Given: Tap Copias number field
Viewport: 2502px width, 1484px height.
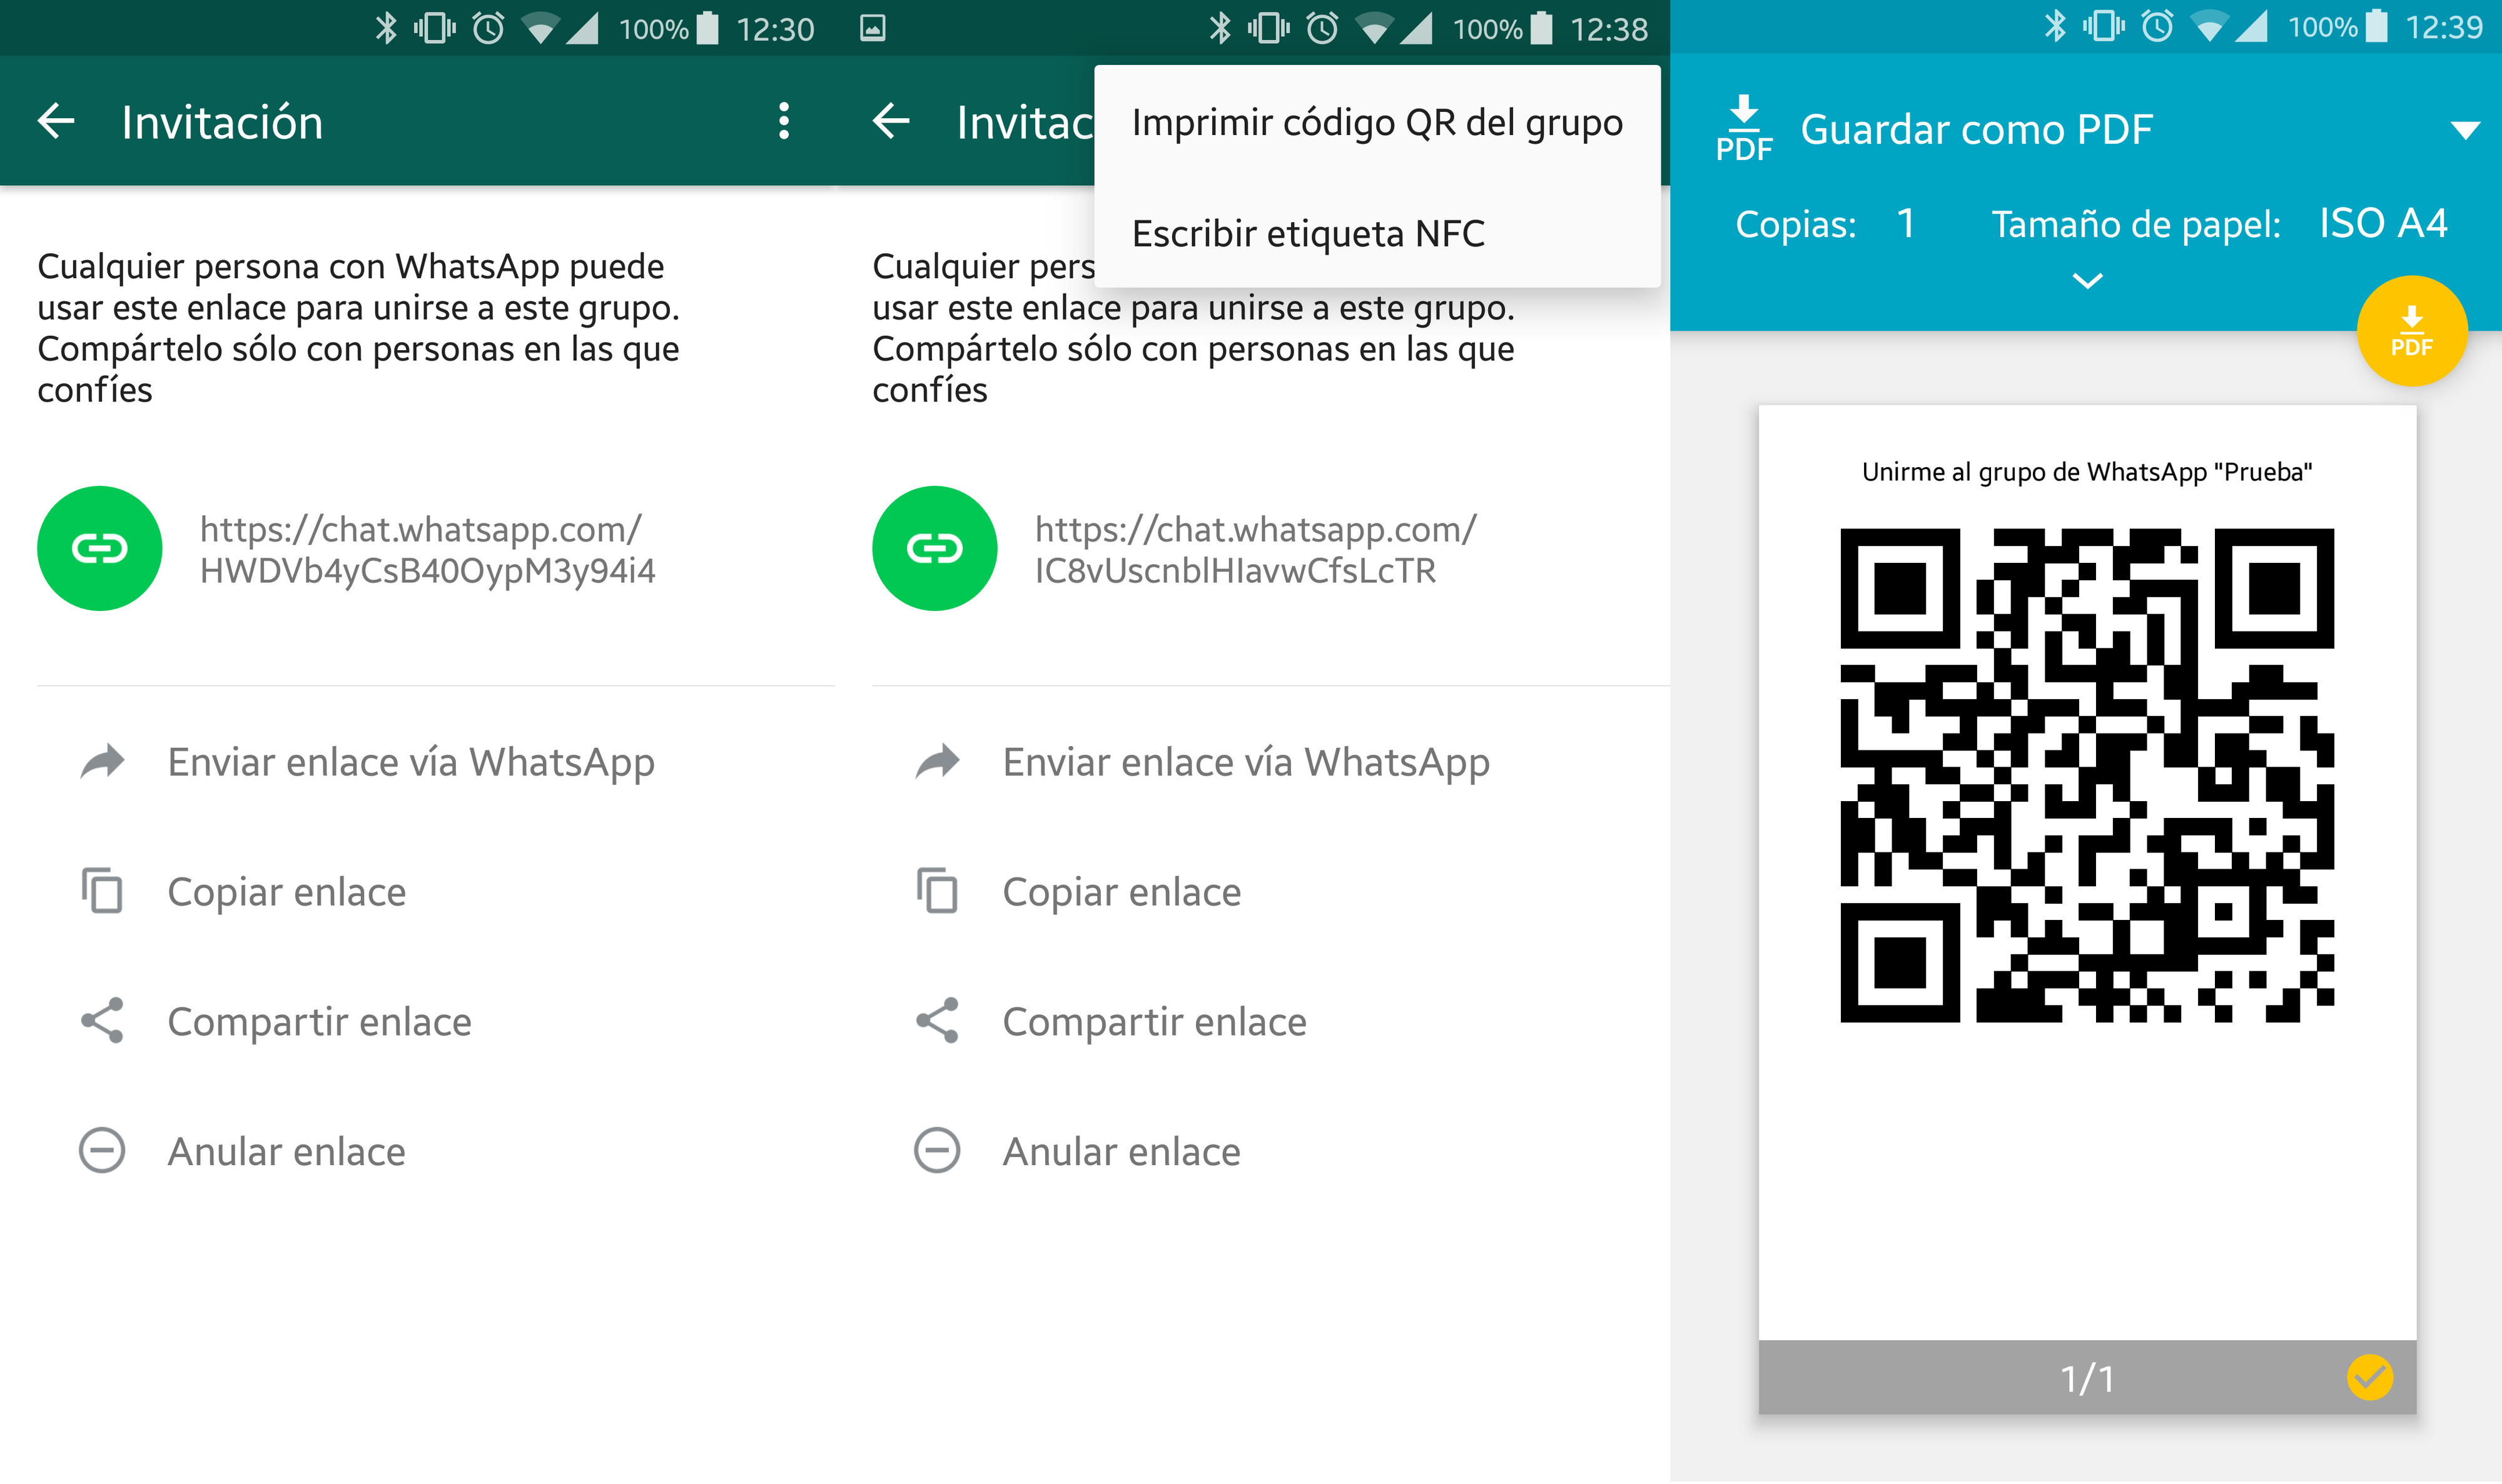Looking at the screenshot, I should [x=1906, y=224].
